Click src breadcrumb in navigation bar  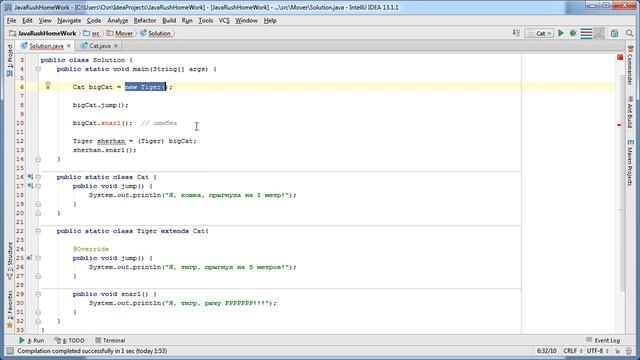point(91,33)
